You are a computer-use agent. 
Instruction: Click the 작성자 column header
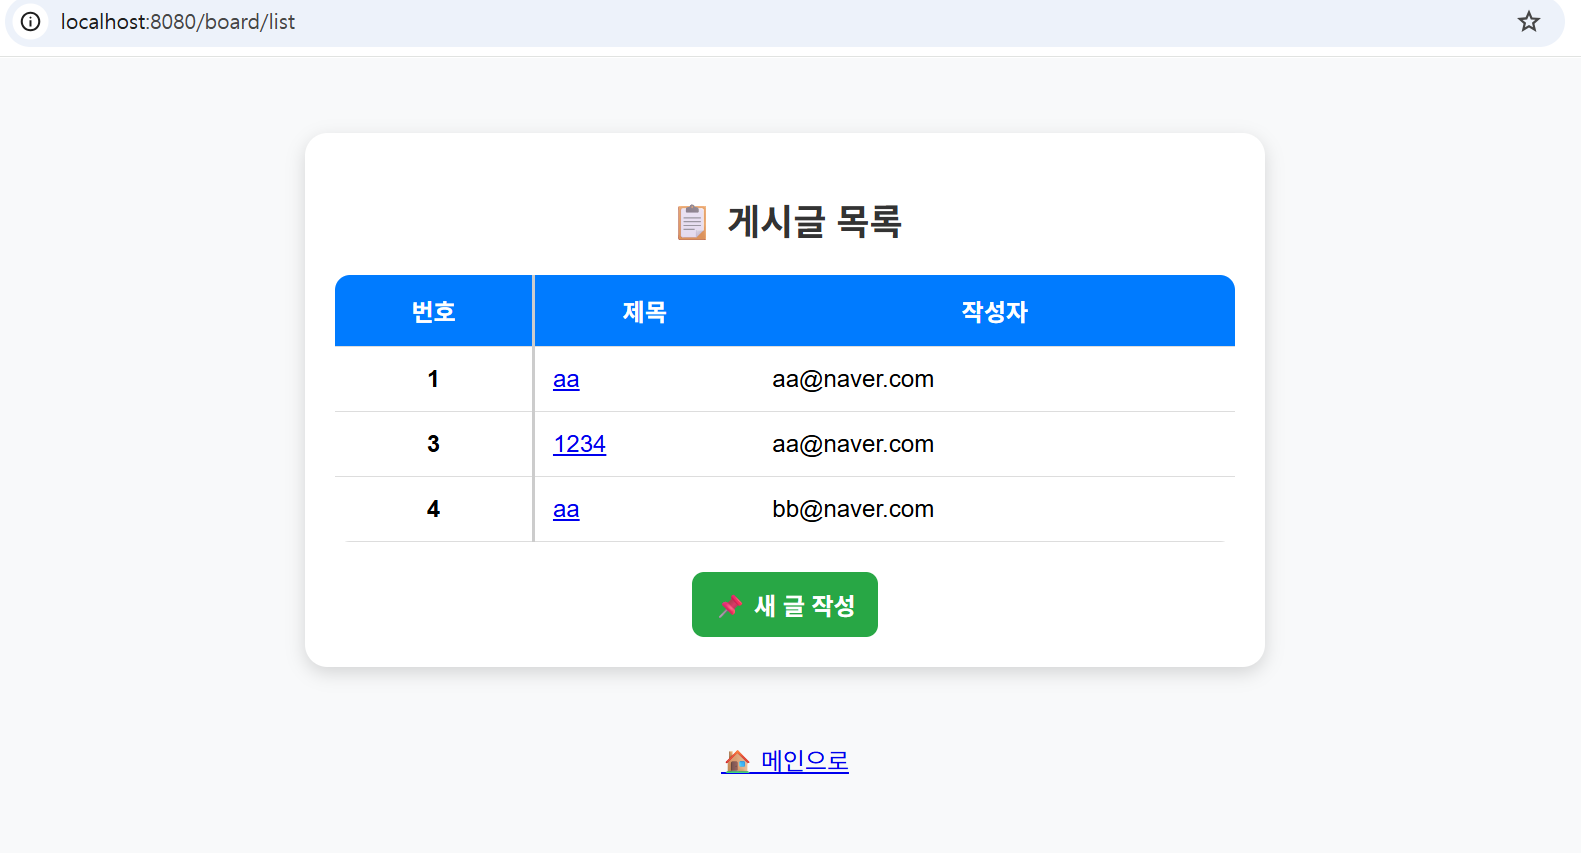point(994,311)
